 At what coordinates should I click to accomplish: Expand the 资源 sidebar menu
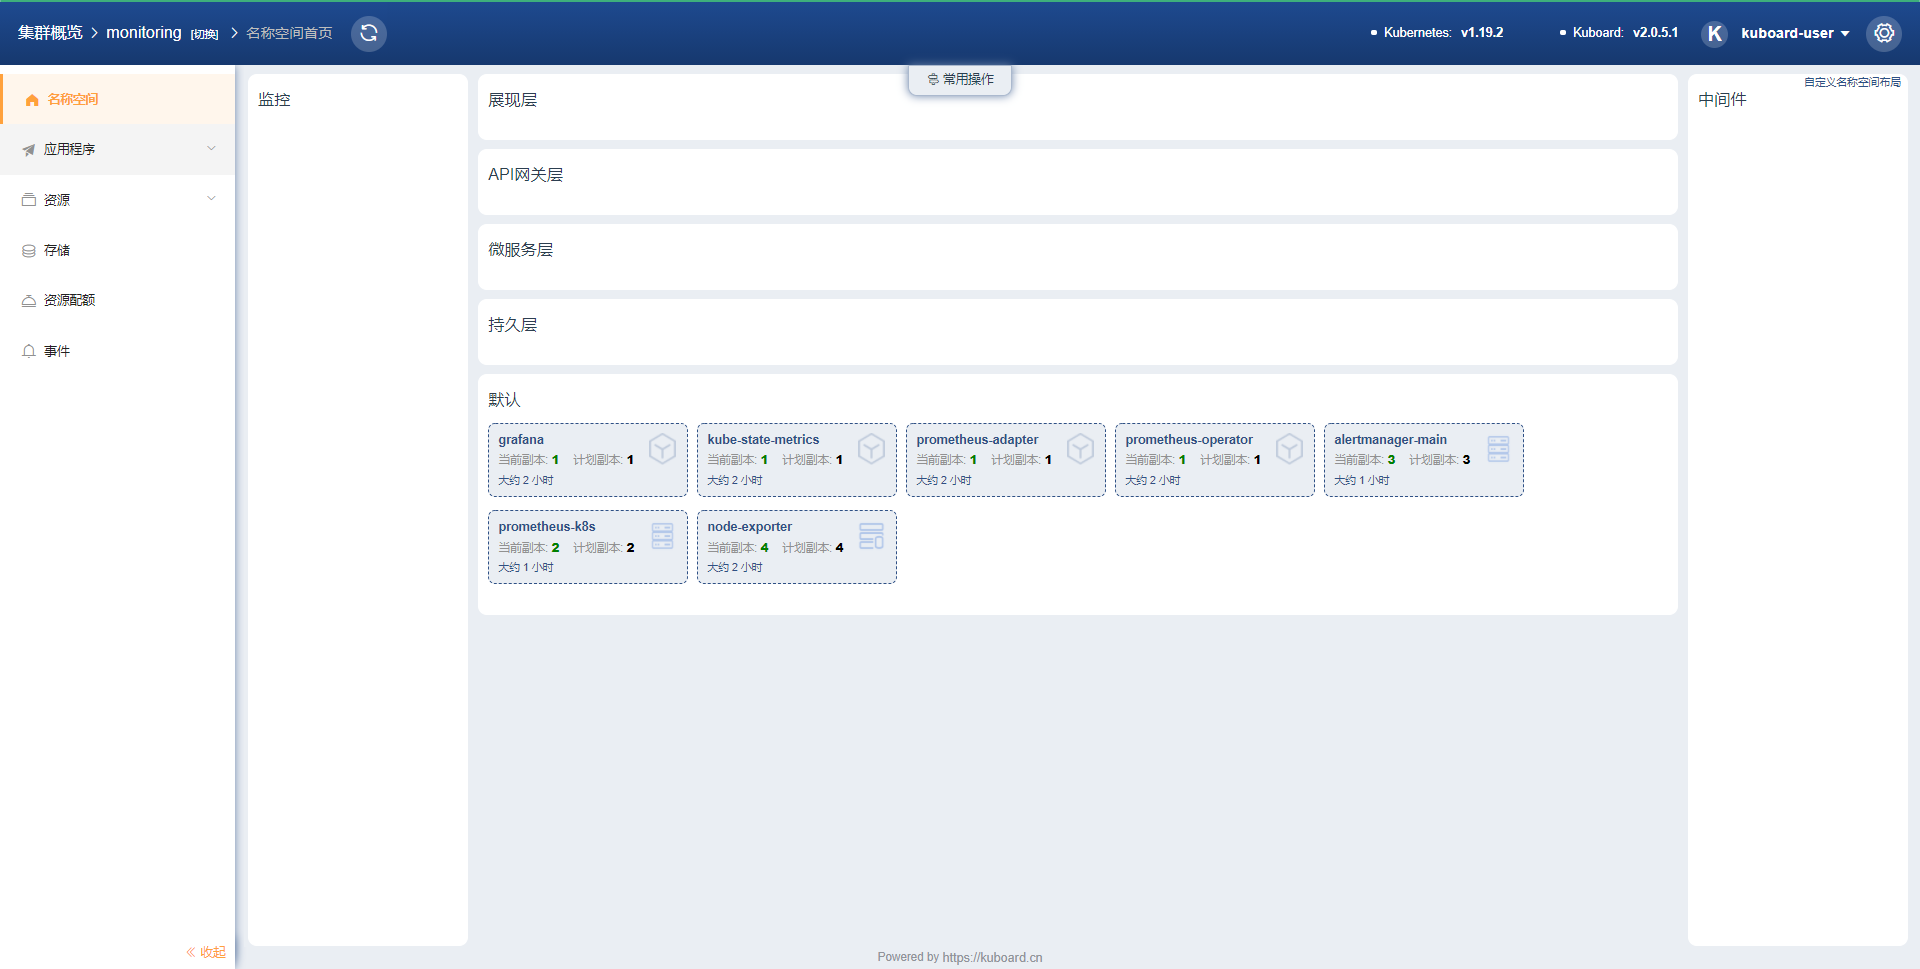(x=118, y=200)
